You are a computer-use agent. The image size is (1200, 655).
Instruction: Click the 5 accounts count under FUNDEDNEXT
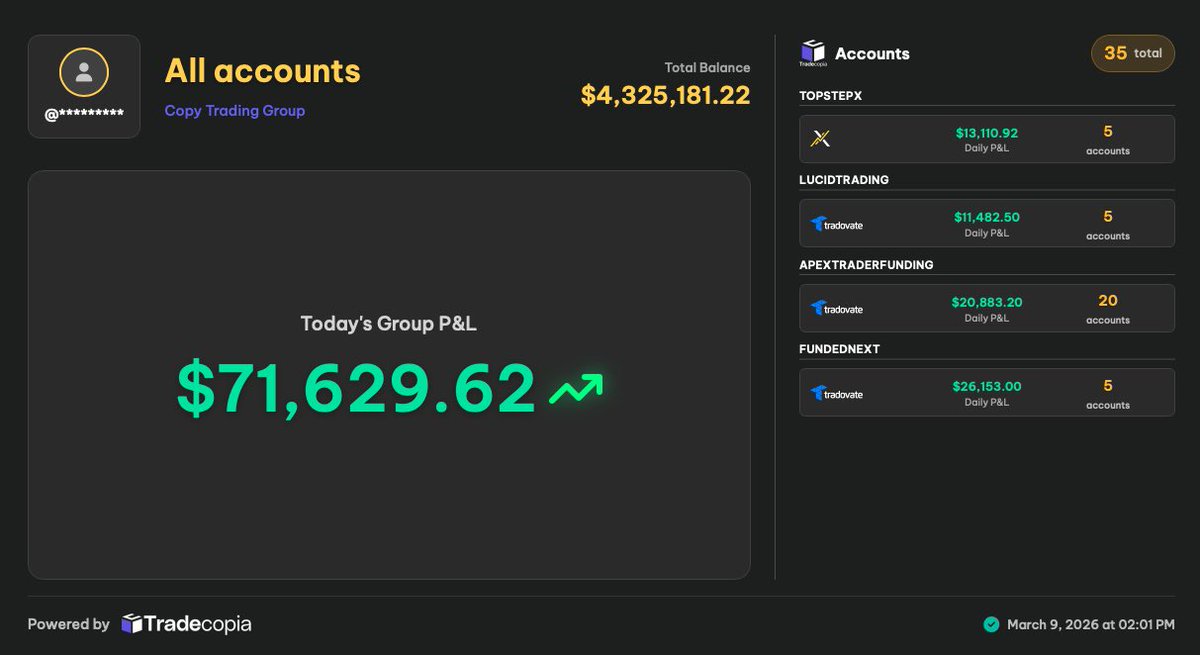[x=1108, y=394]
